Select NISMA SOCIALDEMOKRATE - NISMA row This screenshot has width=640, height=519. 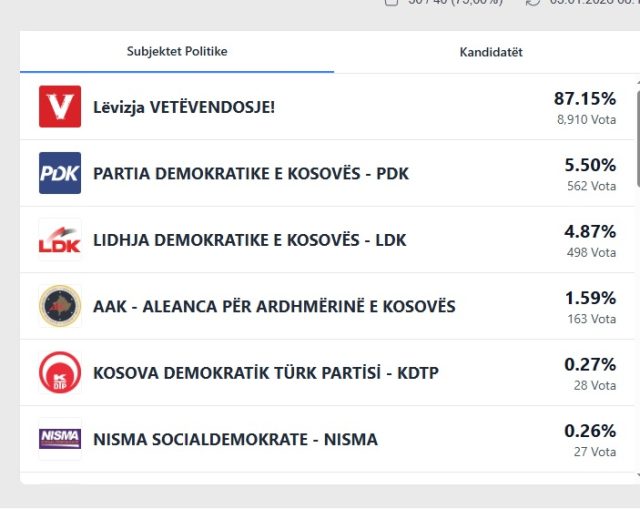click(x=235, y=439)
